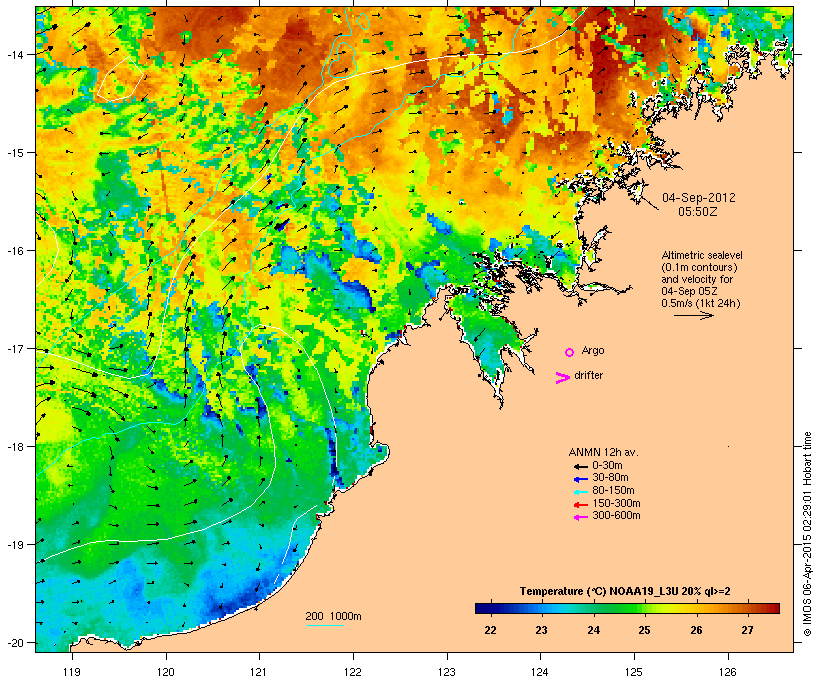Image resolution: width=820 pixels, height=680 pixels.
Task: Click the cyan 80-150m legend arrow
Action: point(581,492)
